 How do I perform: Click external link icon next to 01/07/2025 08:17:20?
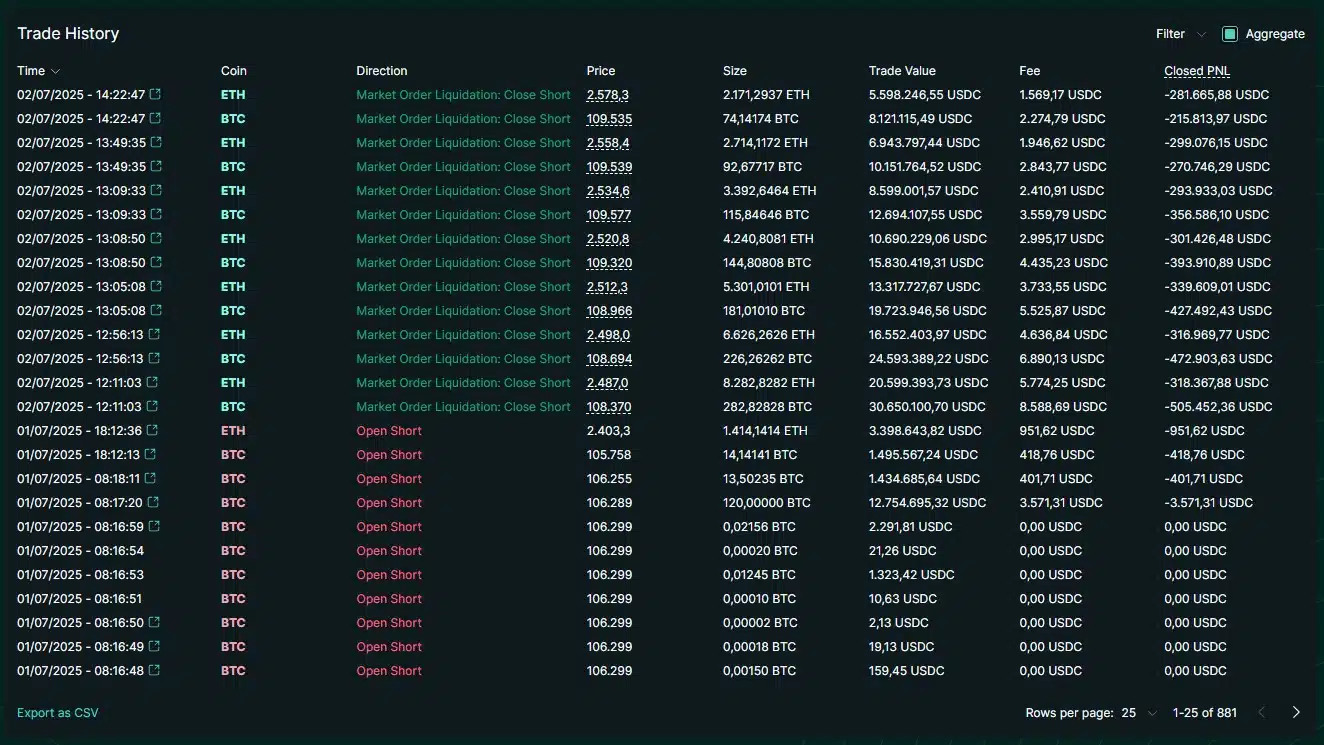click(x=153, y=503)
